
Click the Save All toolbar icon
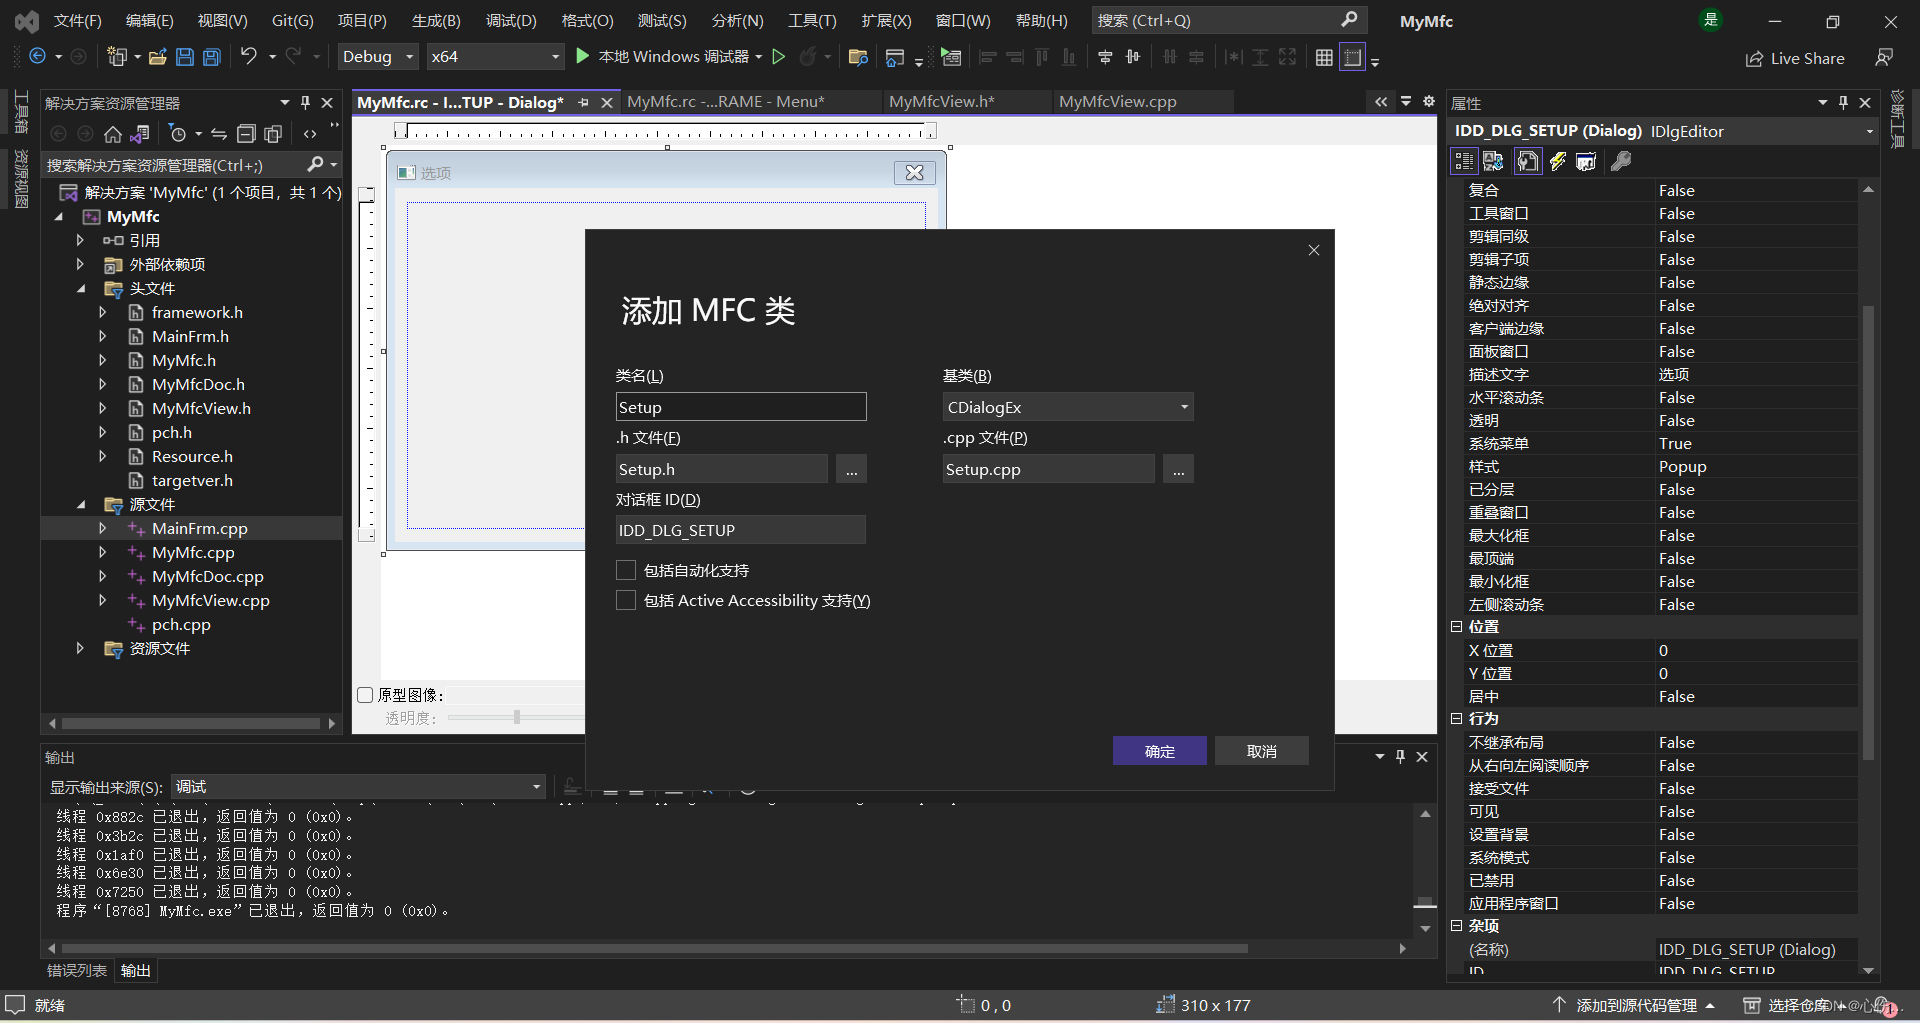(x=212, y=57)
